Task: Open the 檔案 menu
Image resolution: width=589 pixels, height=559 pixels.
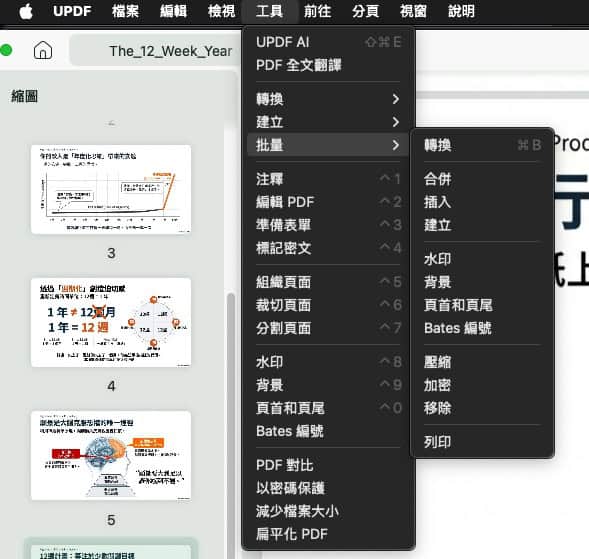Action: click(125, 11)
